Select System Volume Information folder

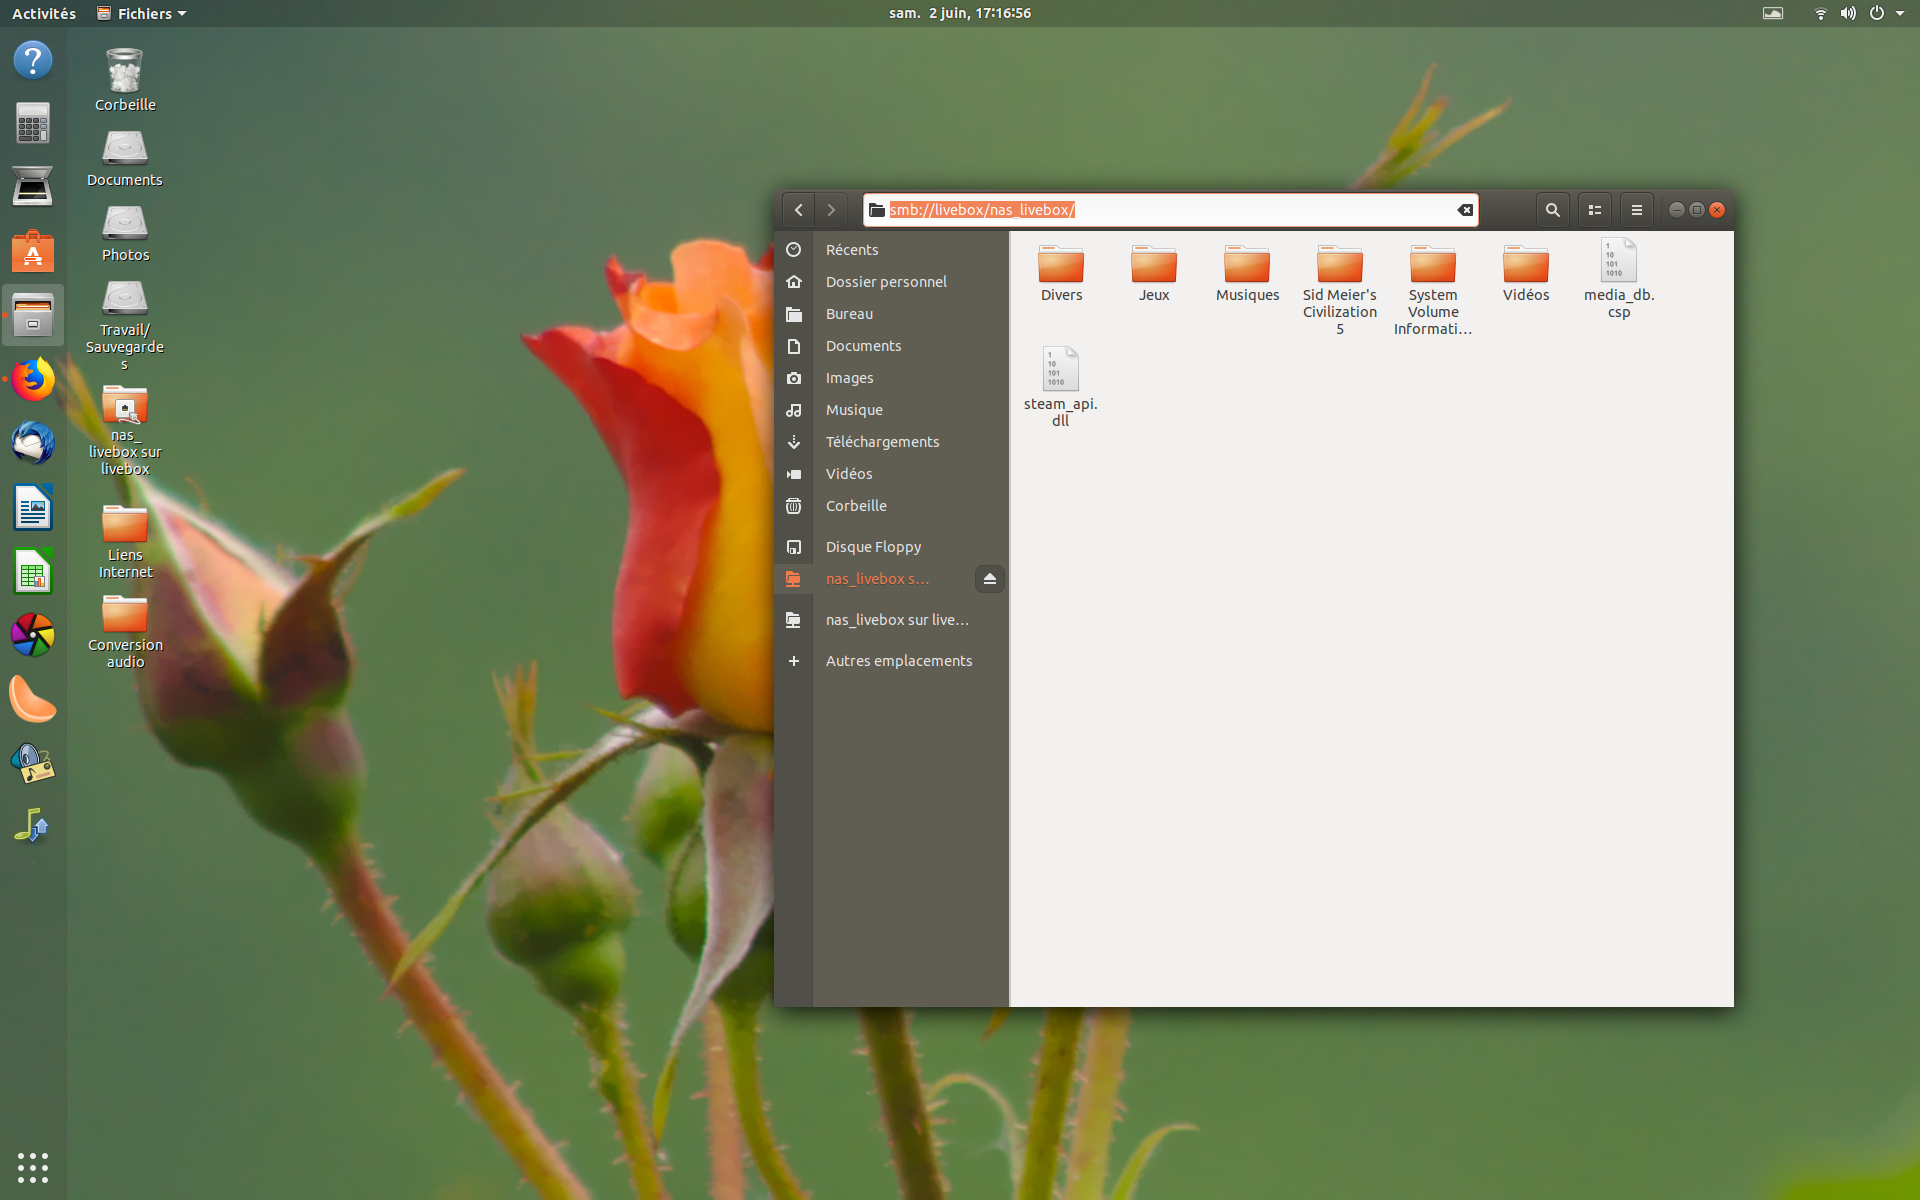[1433, 288]
